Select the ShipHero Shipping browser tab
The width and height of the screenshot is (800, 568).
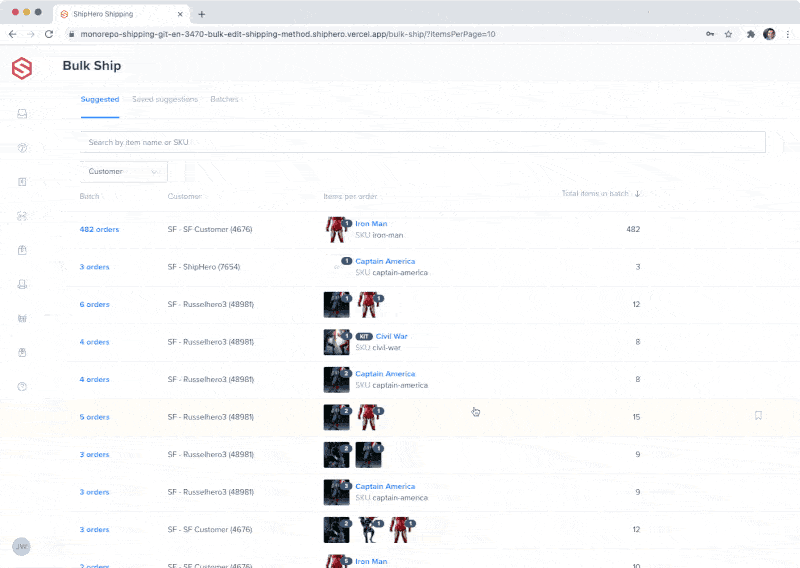pyautogui.click(x=121, y=14)
